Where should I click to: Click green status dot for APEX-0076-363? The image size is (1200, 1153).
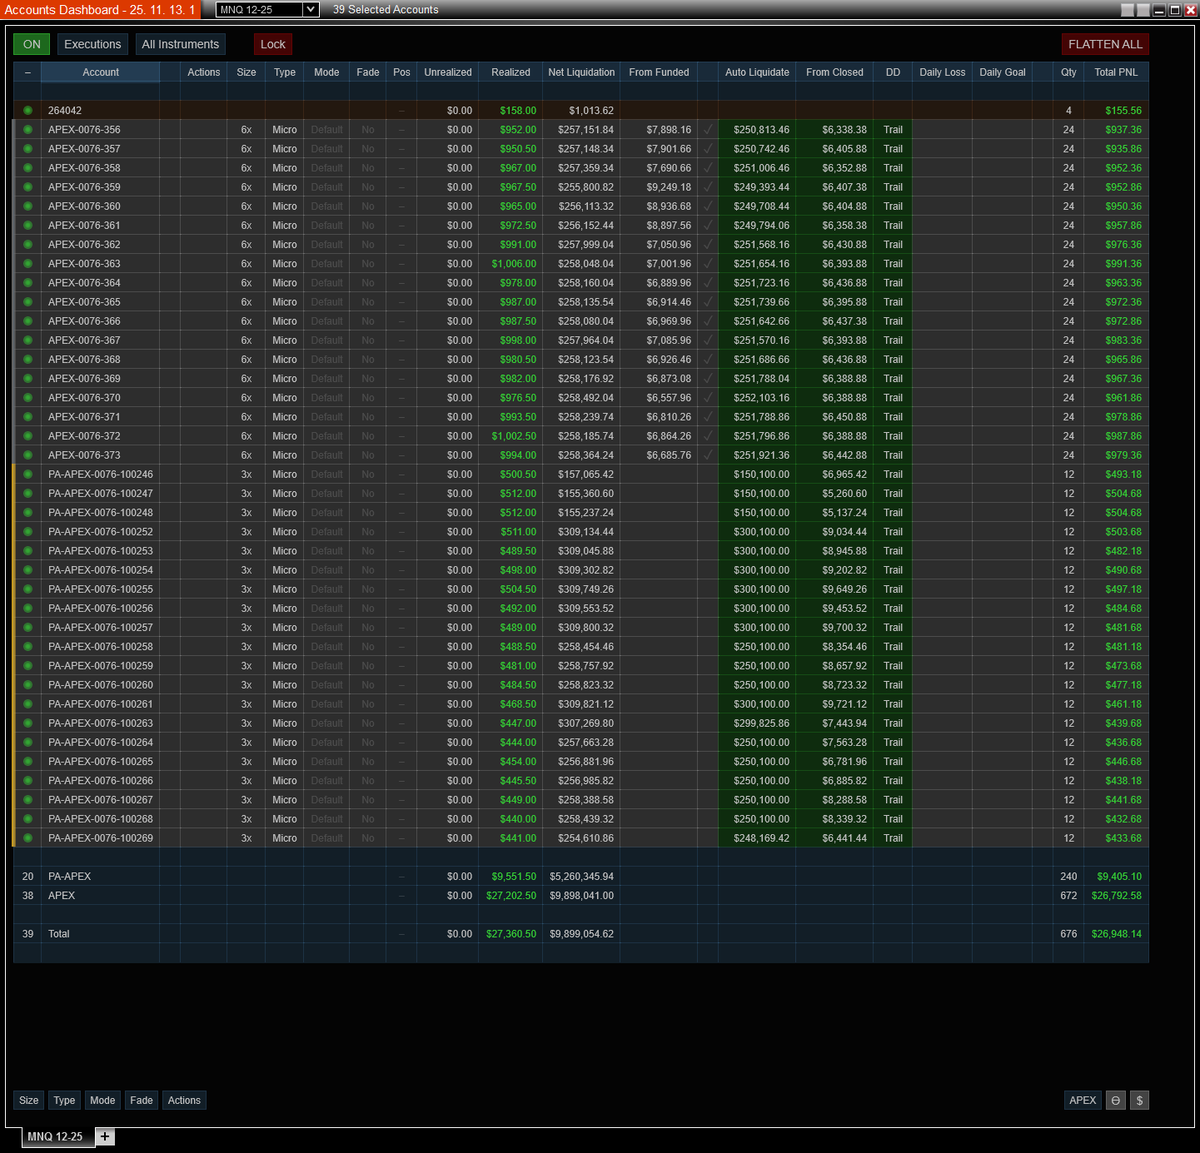point(28,264)
